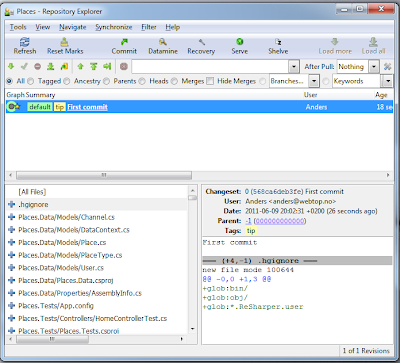Click the User column header
Image resolution: width=400 pixels, height=363 pixels.
pos(310,95)
